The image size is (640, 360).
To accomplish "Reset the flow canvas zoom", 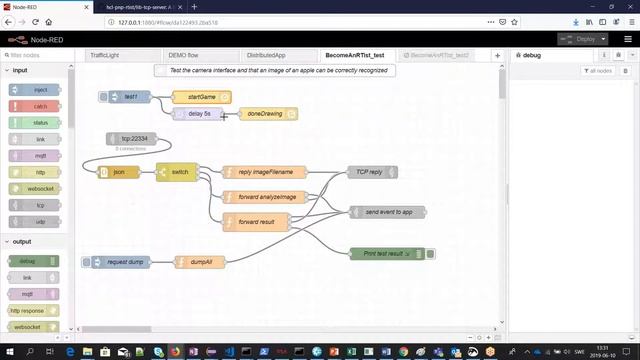I will point(479,338).
